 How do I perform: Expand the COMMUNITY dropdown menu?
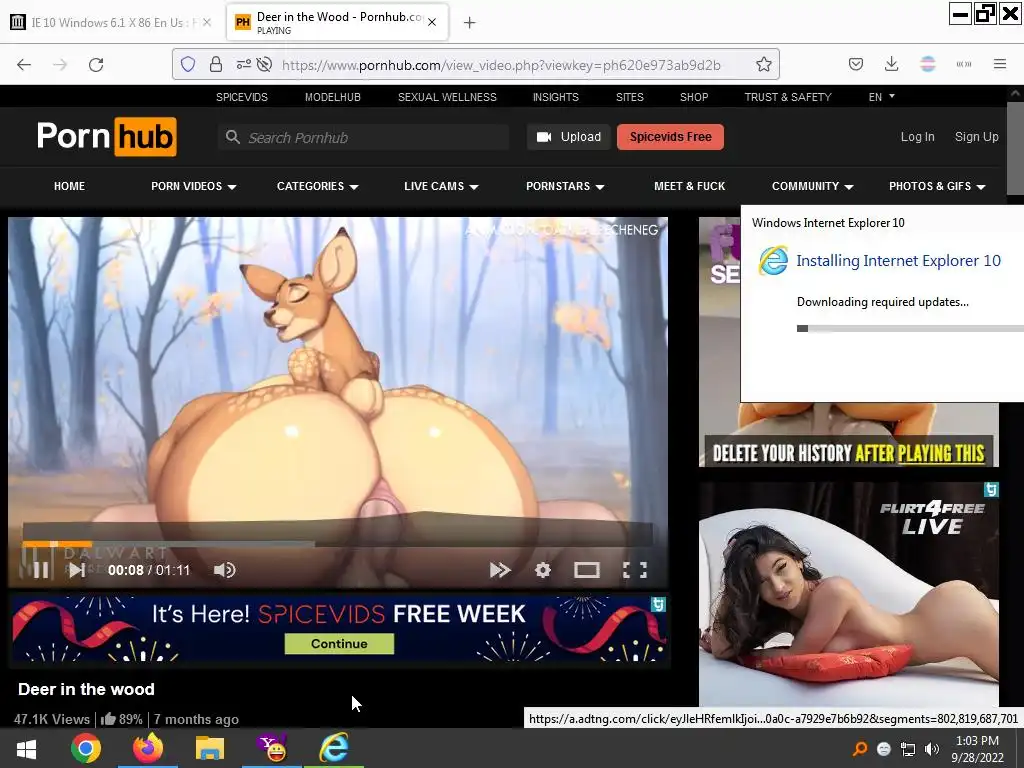812,186
